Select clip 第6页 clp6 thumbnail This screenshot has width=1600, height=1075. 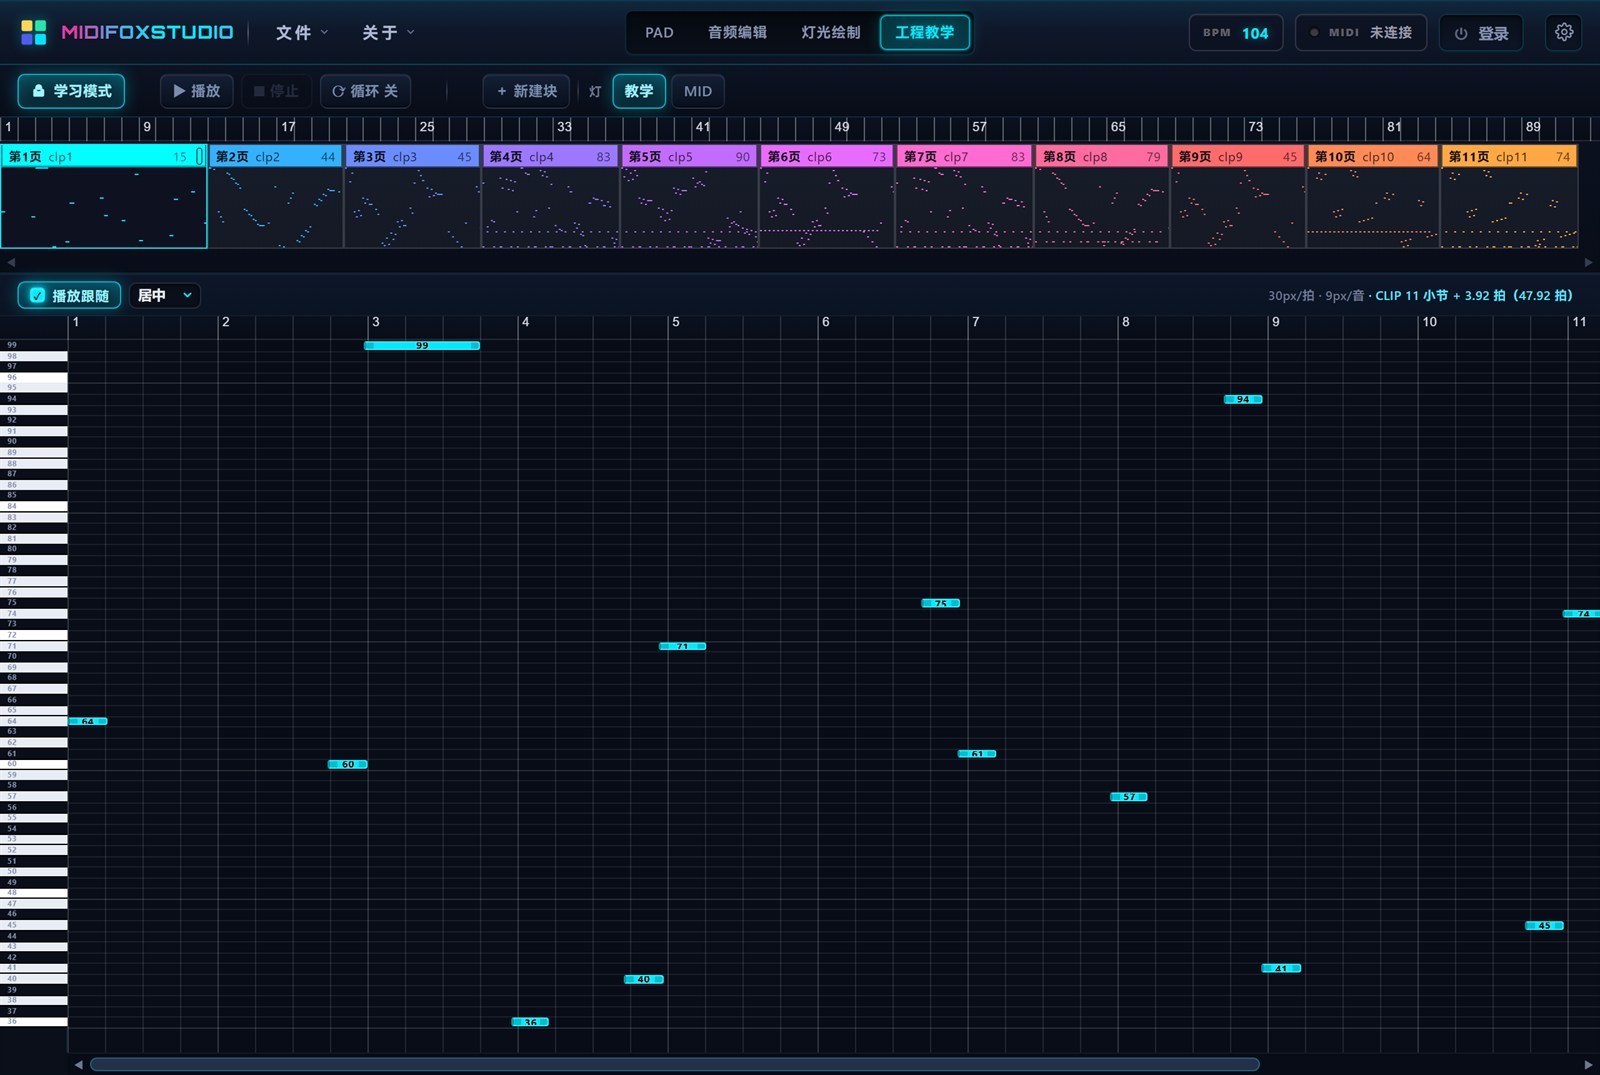tap(826, 196)
